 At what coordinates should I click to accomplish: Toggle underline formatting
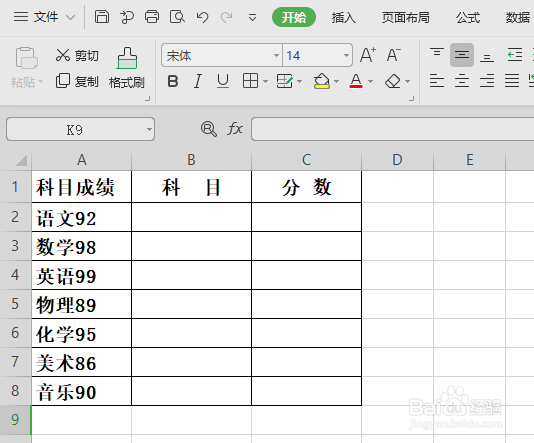click(x=223, y=81)
